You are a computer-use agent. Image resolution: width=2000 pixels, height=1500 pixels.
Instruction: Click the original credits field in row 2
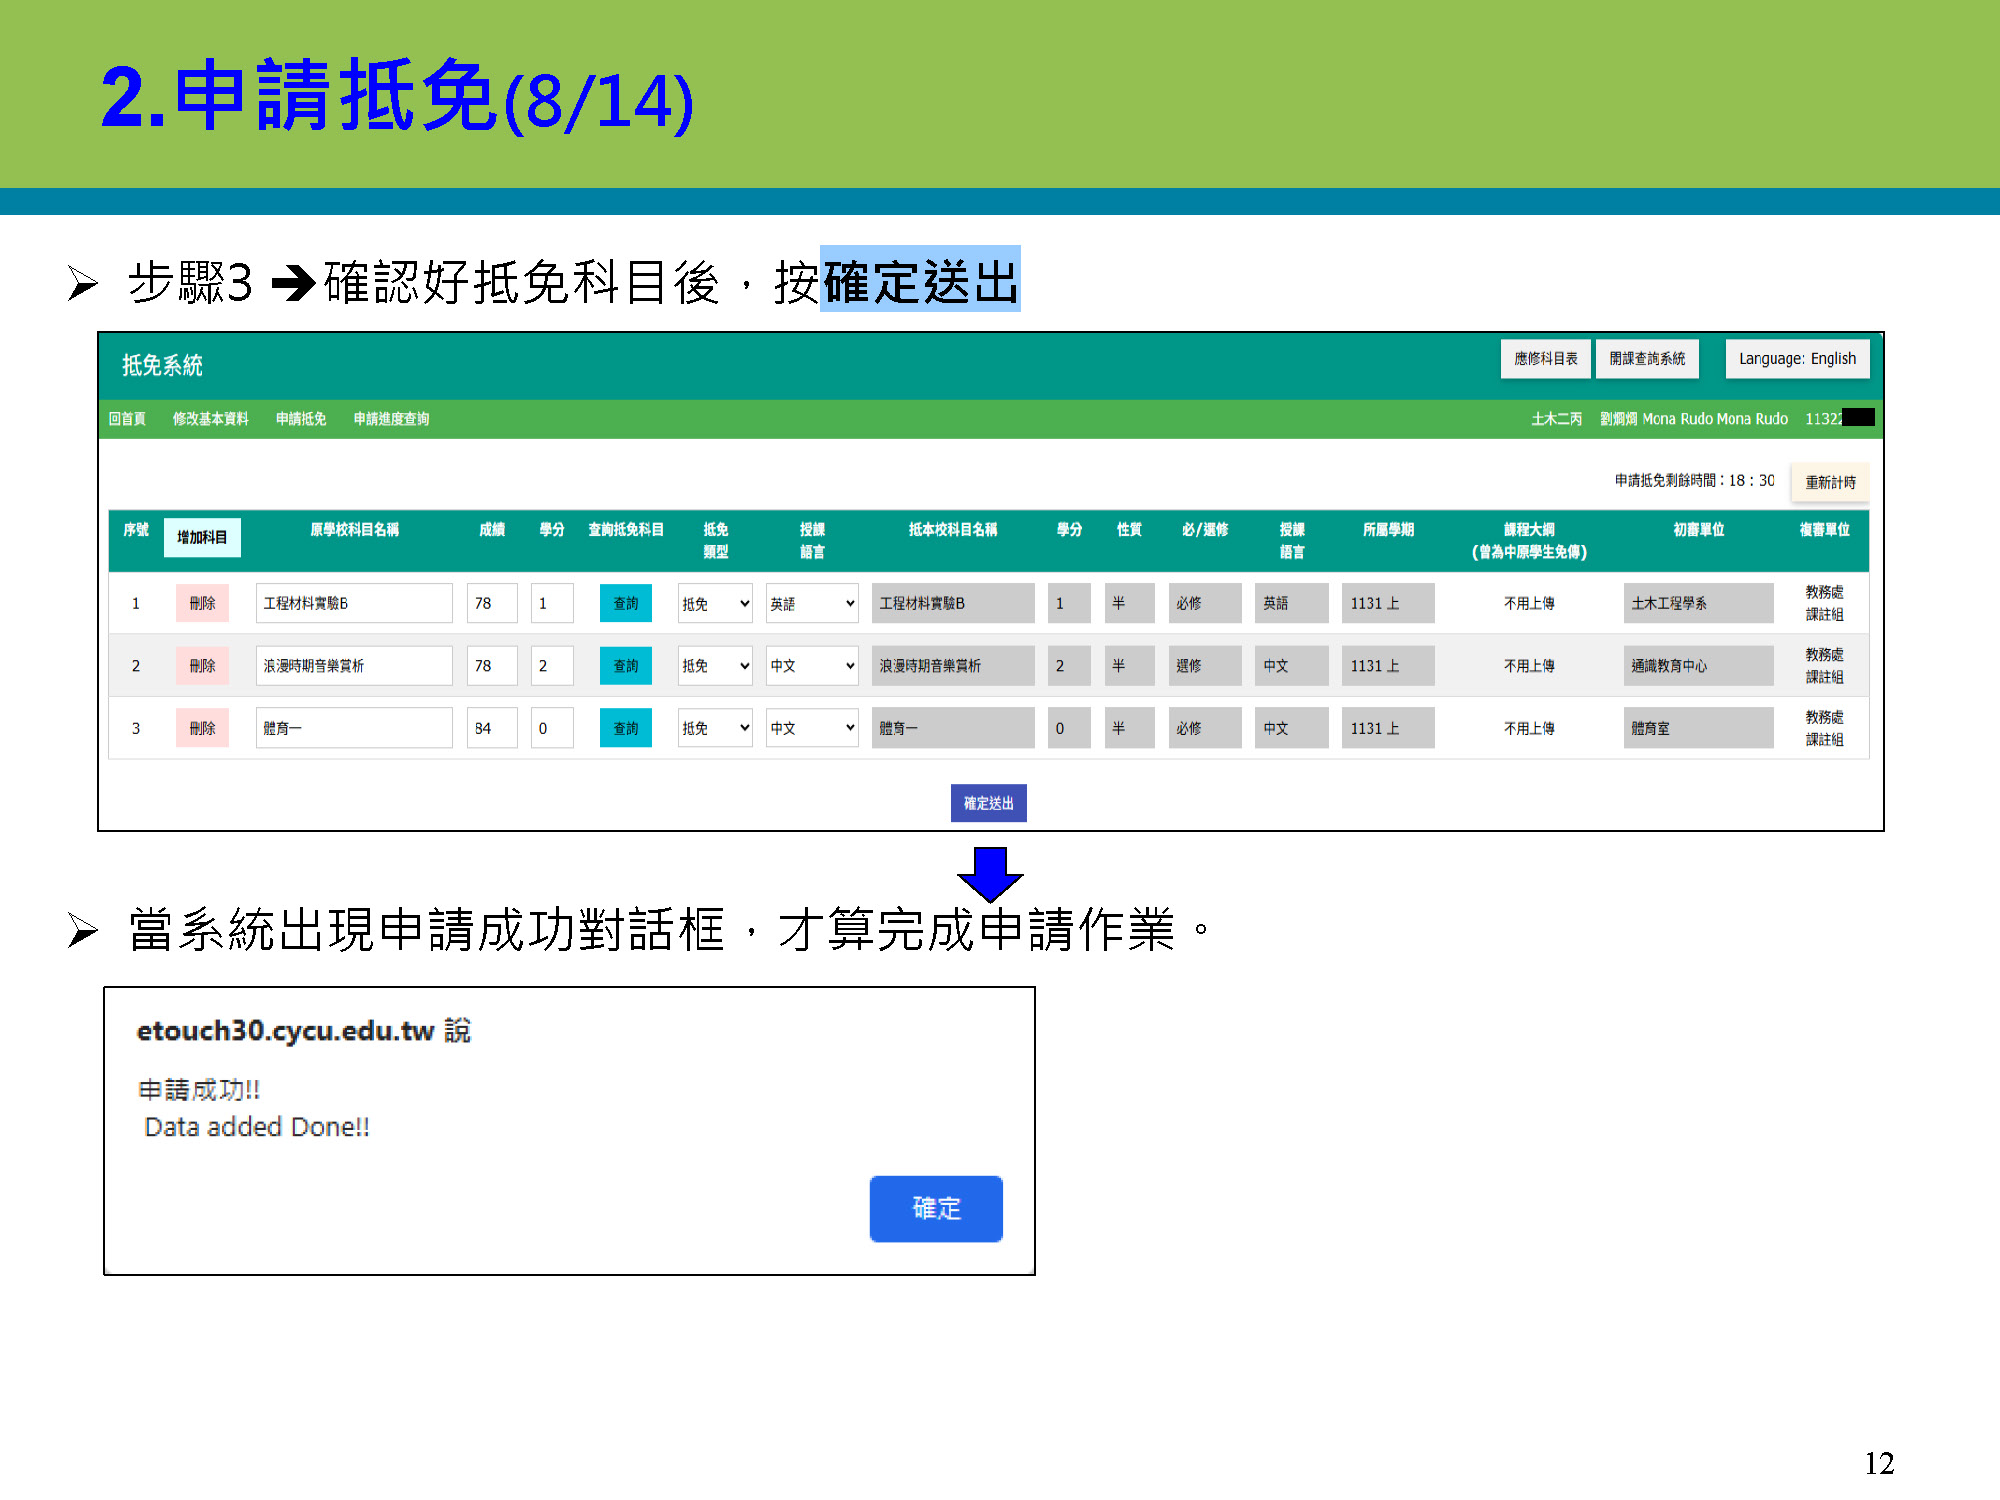click(x=552, y=666)
